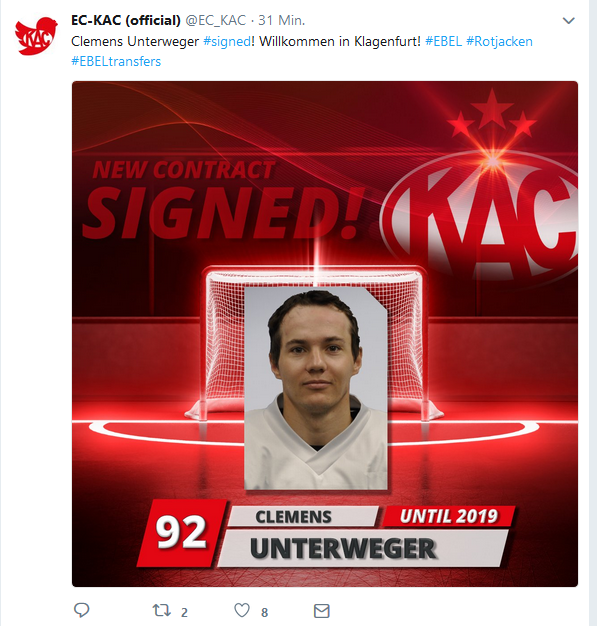Click the Clemens Unterweger player portrait

tap(316, 388)
